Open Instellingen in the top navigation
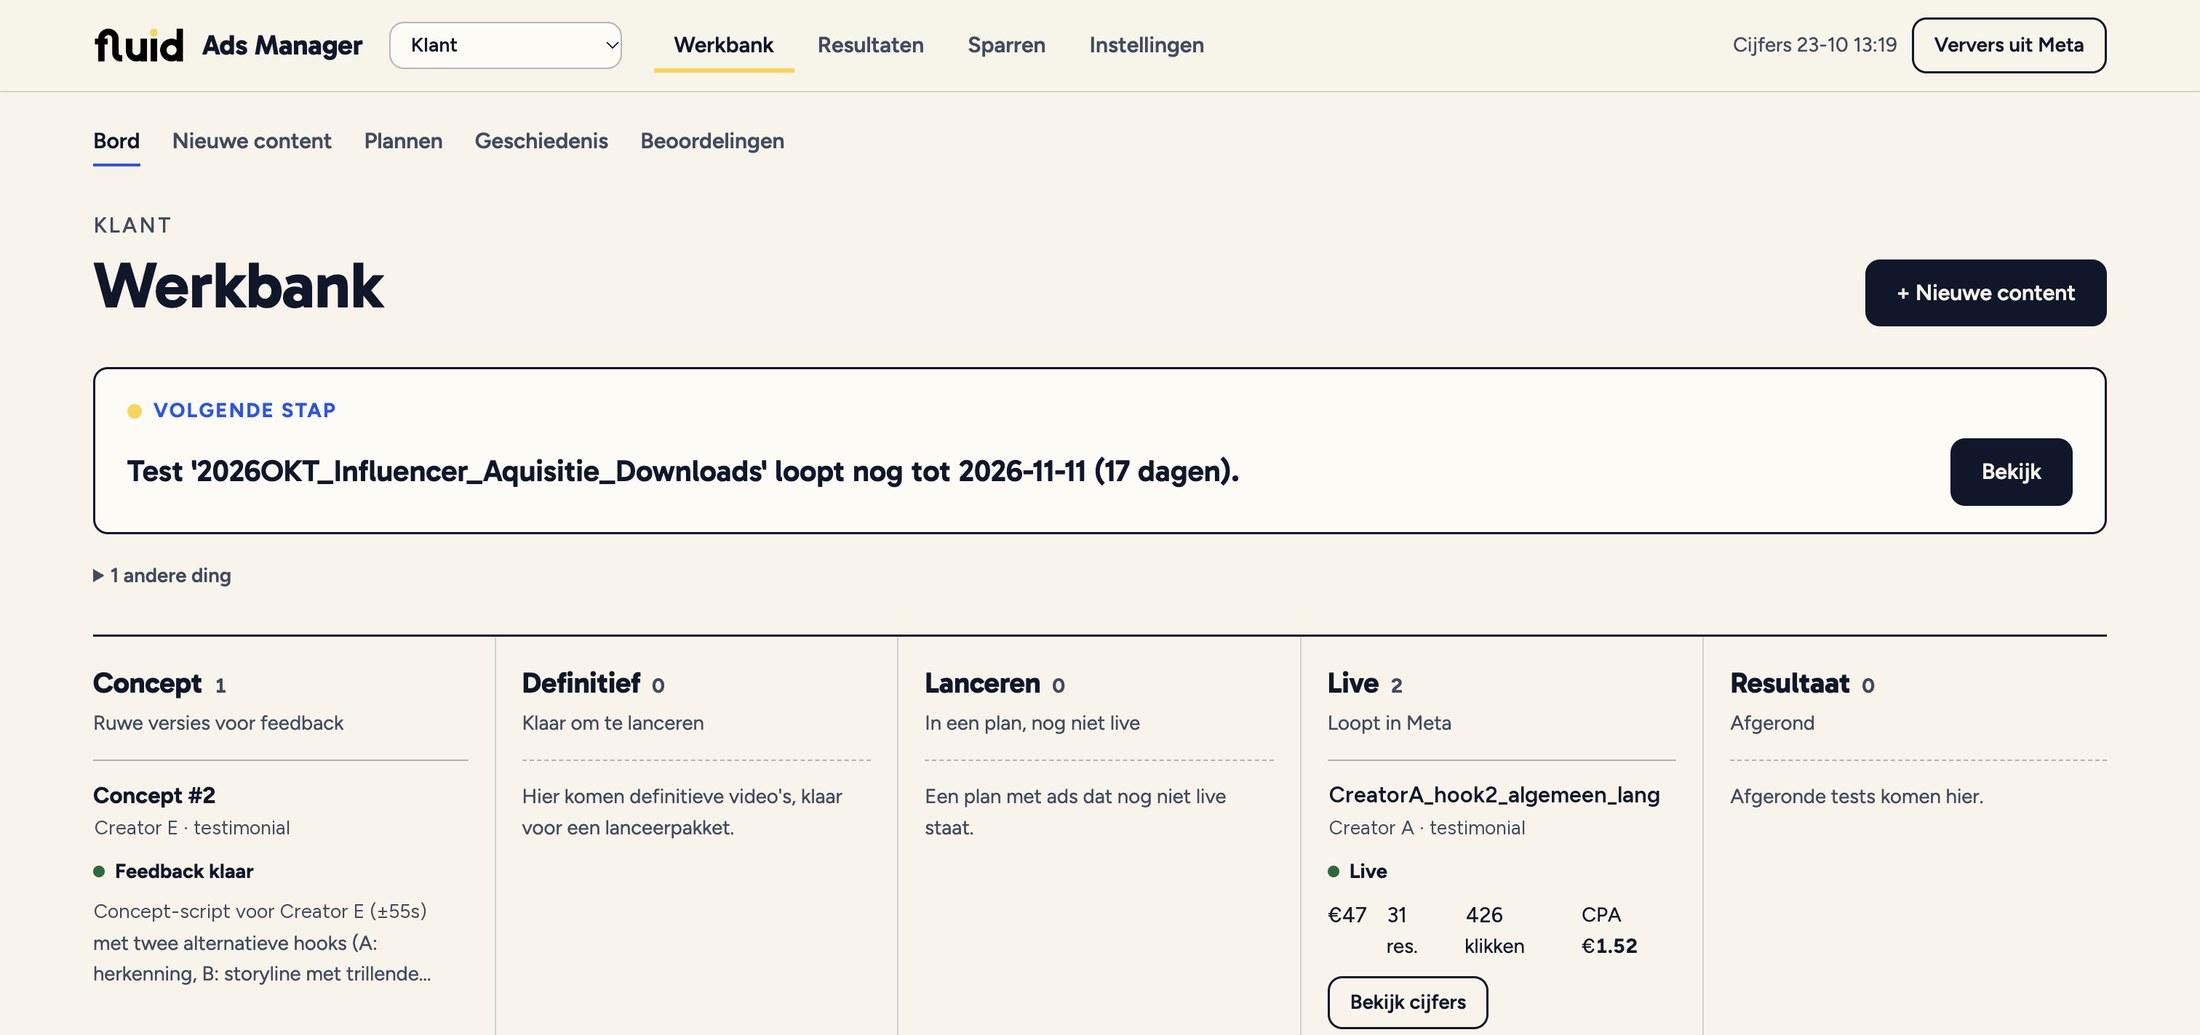Screen dimensions: 2200x1035 coord(1146,45)
